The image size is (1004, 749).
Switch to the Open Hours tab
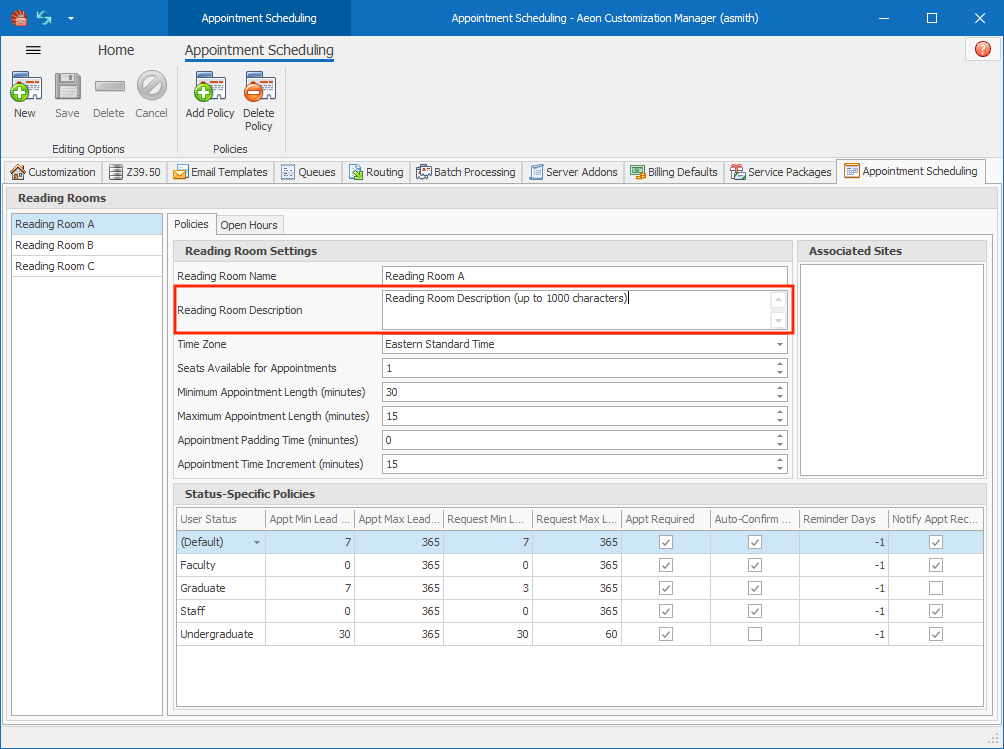[249, 225]
